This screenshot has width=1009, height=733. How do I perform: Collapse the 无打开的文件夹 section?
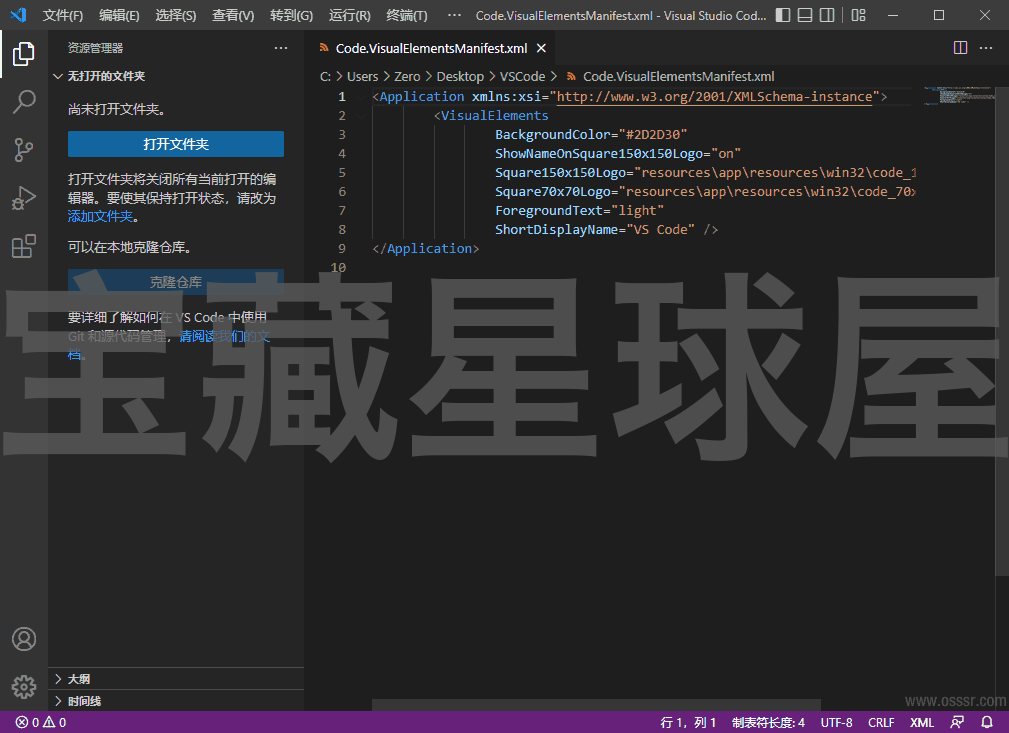point(176,76)
